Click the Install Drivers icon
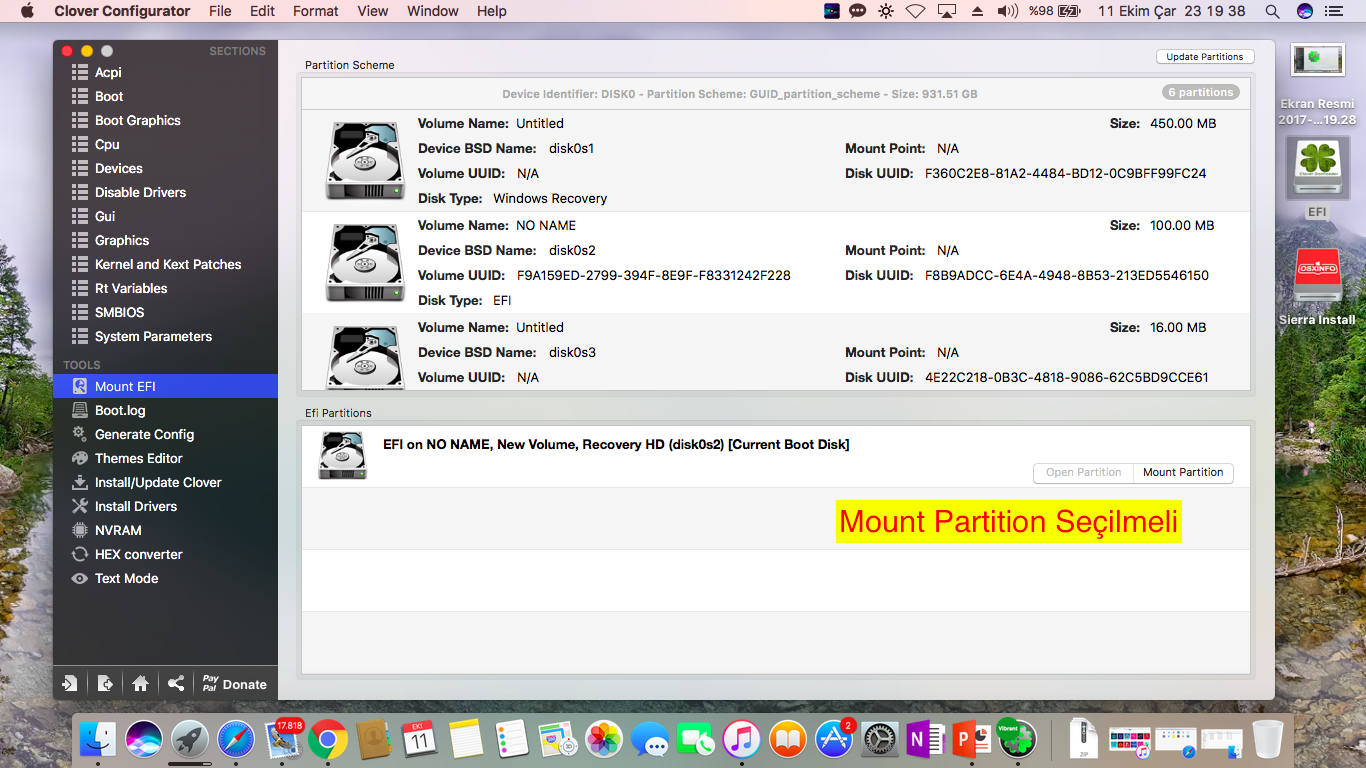Viewport: 1366px width, 768px height. coord(80,506)
